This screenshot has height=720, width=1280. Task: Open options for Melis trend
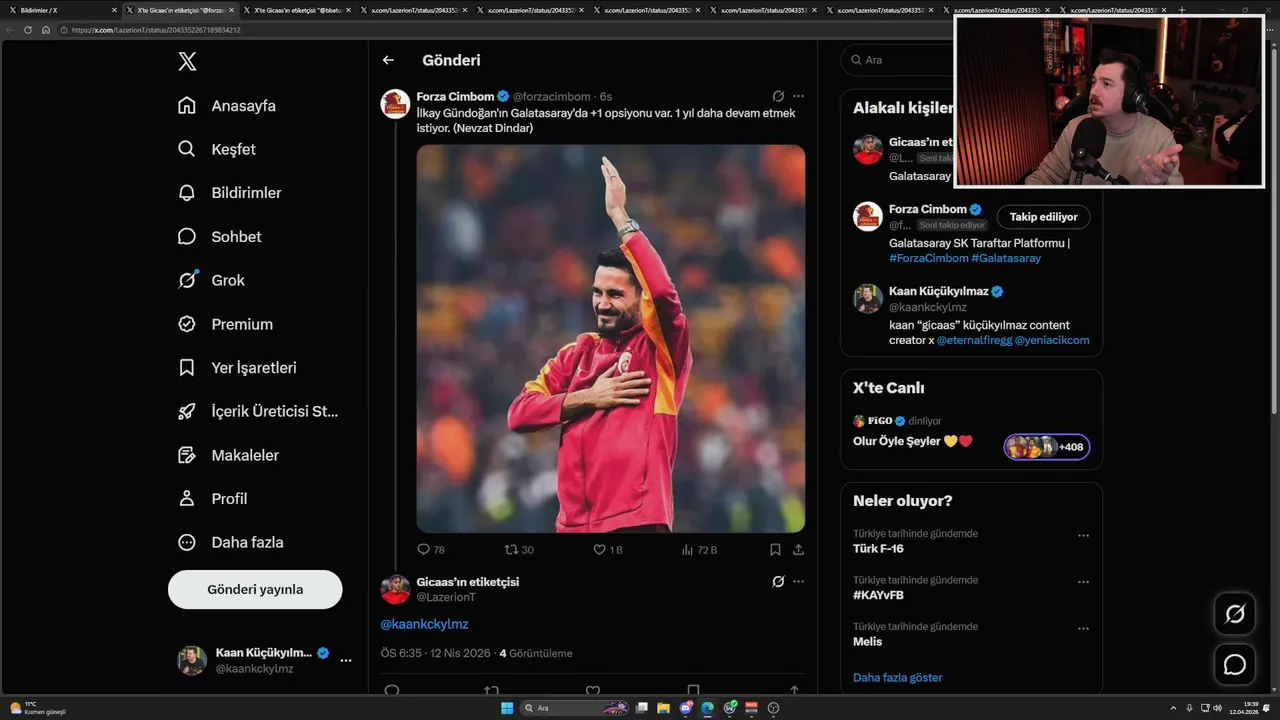[1083, 629]
